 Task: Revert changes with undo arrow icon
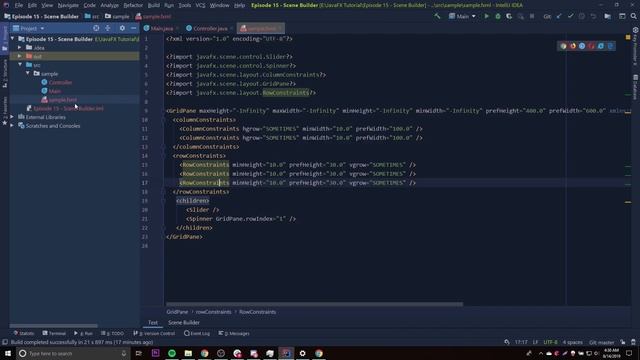[x=593, y=16]
